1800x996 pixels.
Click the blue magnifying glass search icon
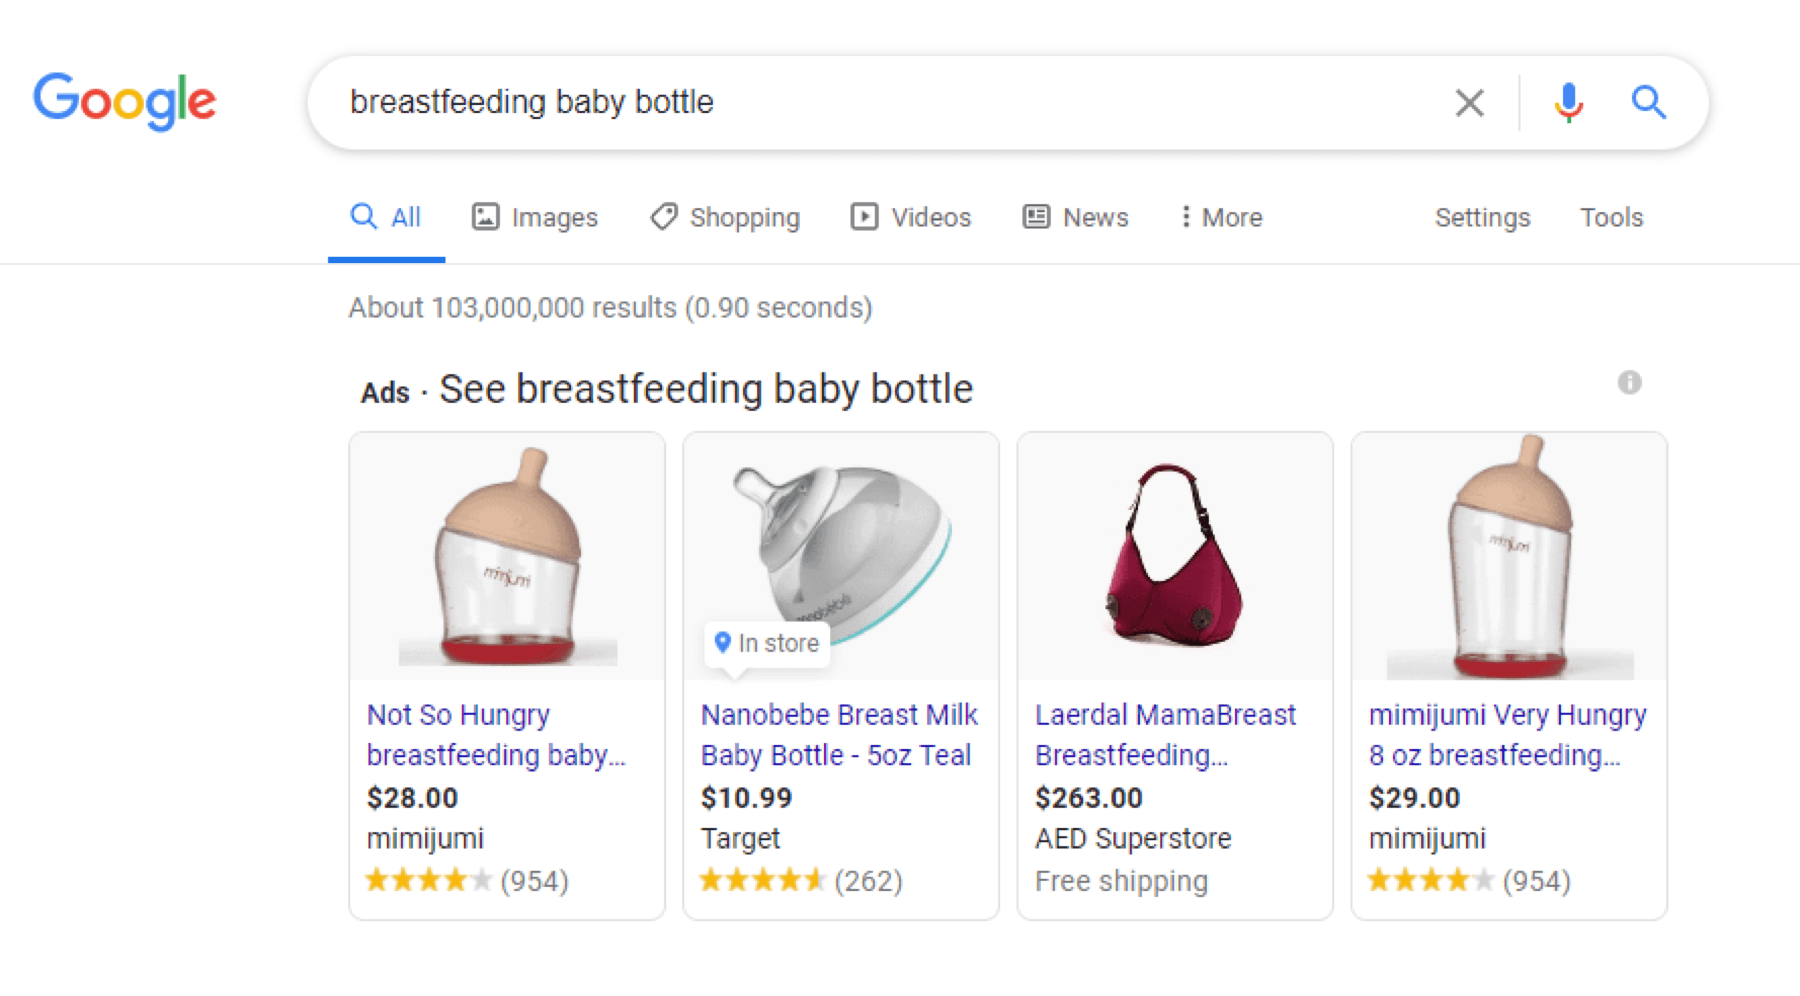pos(1648,102)
